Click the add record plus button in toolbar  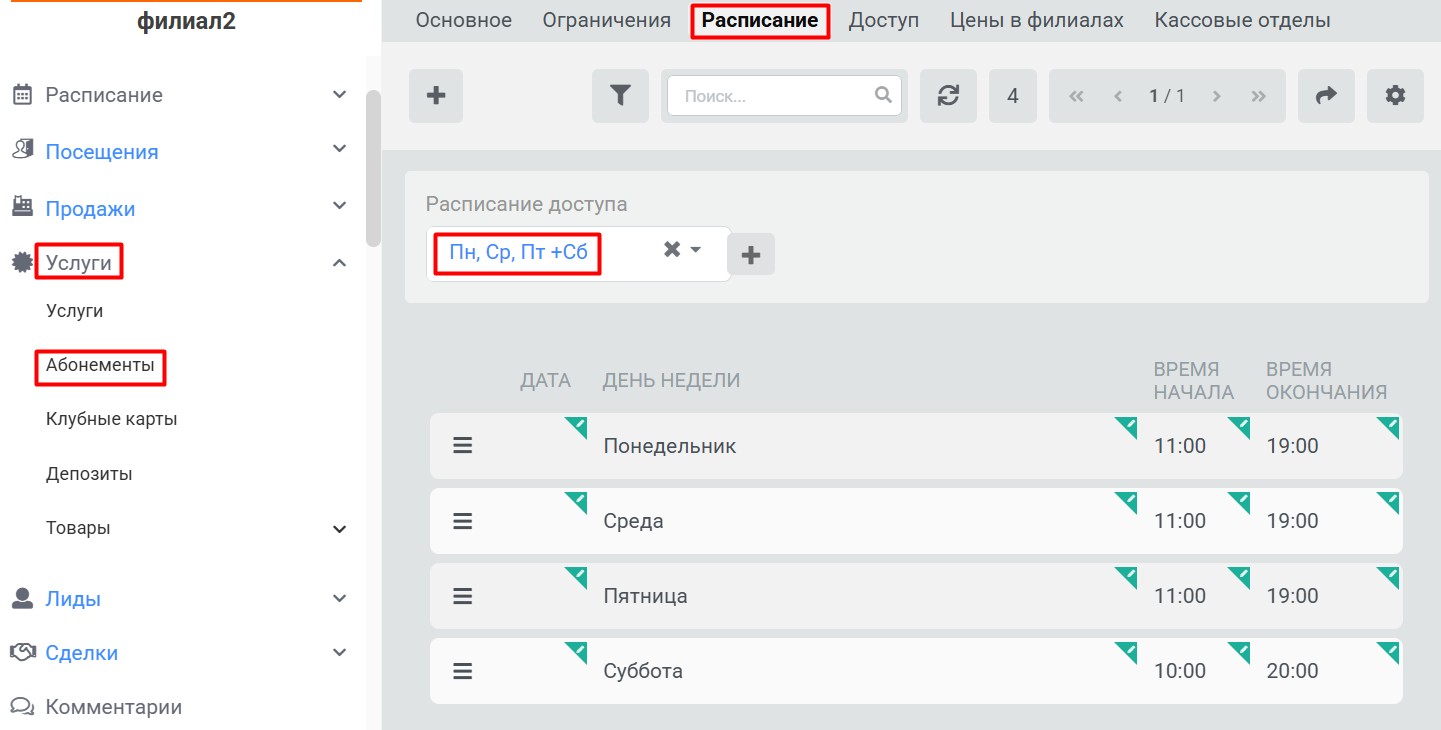(436, 96)
